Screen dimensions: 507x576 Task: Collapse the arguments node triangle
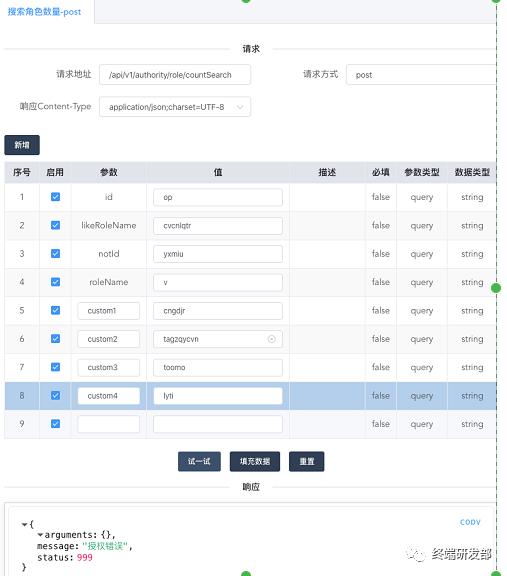(x=40, y=535)
